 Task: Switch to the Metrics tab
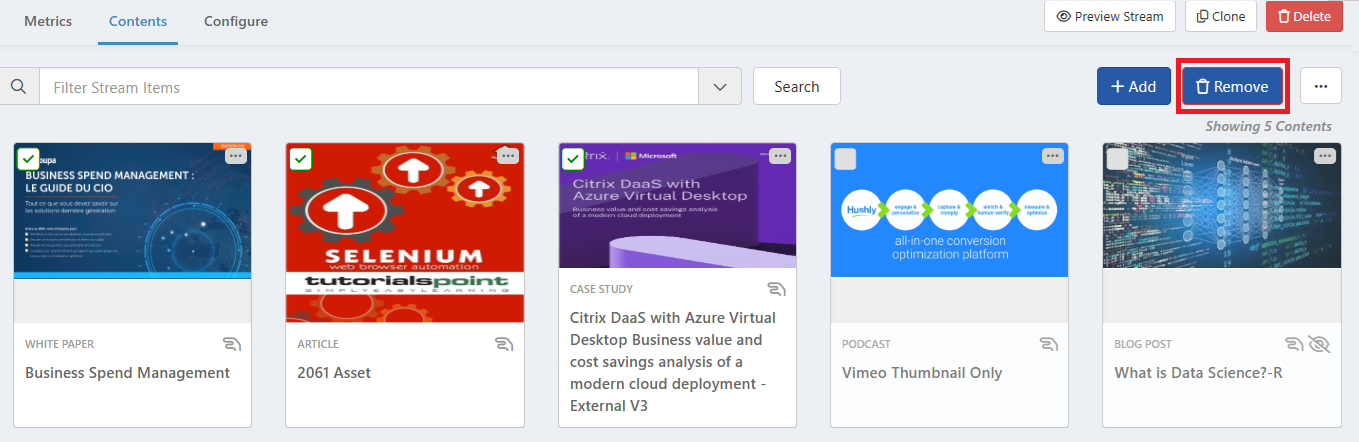(48, 21)
